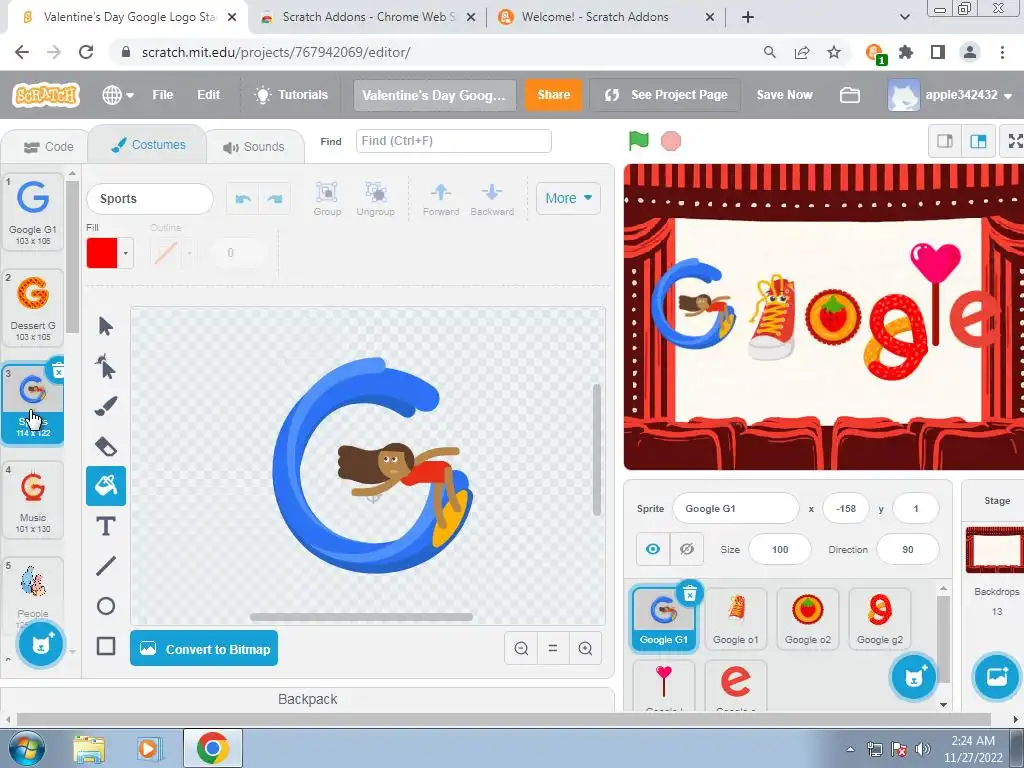Zoom out of the costume canvas

[521, 648]
